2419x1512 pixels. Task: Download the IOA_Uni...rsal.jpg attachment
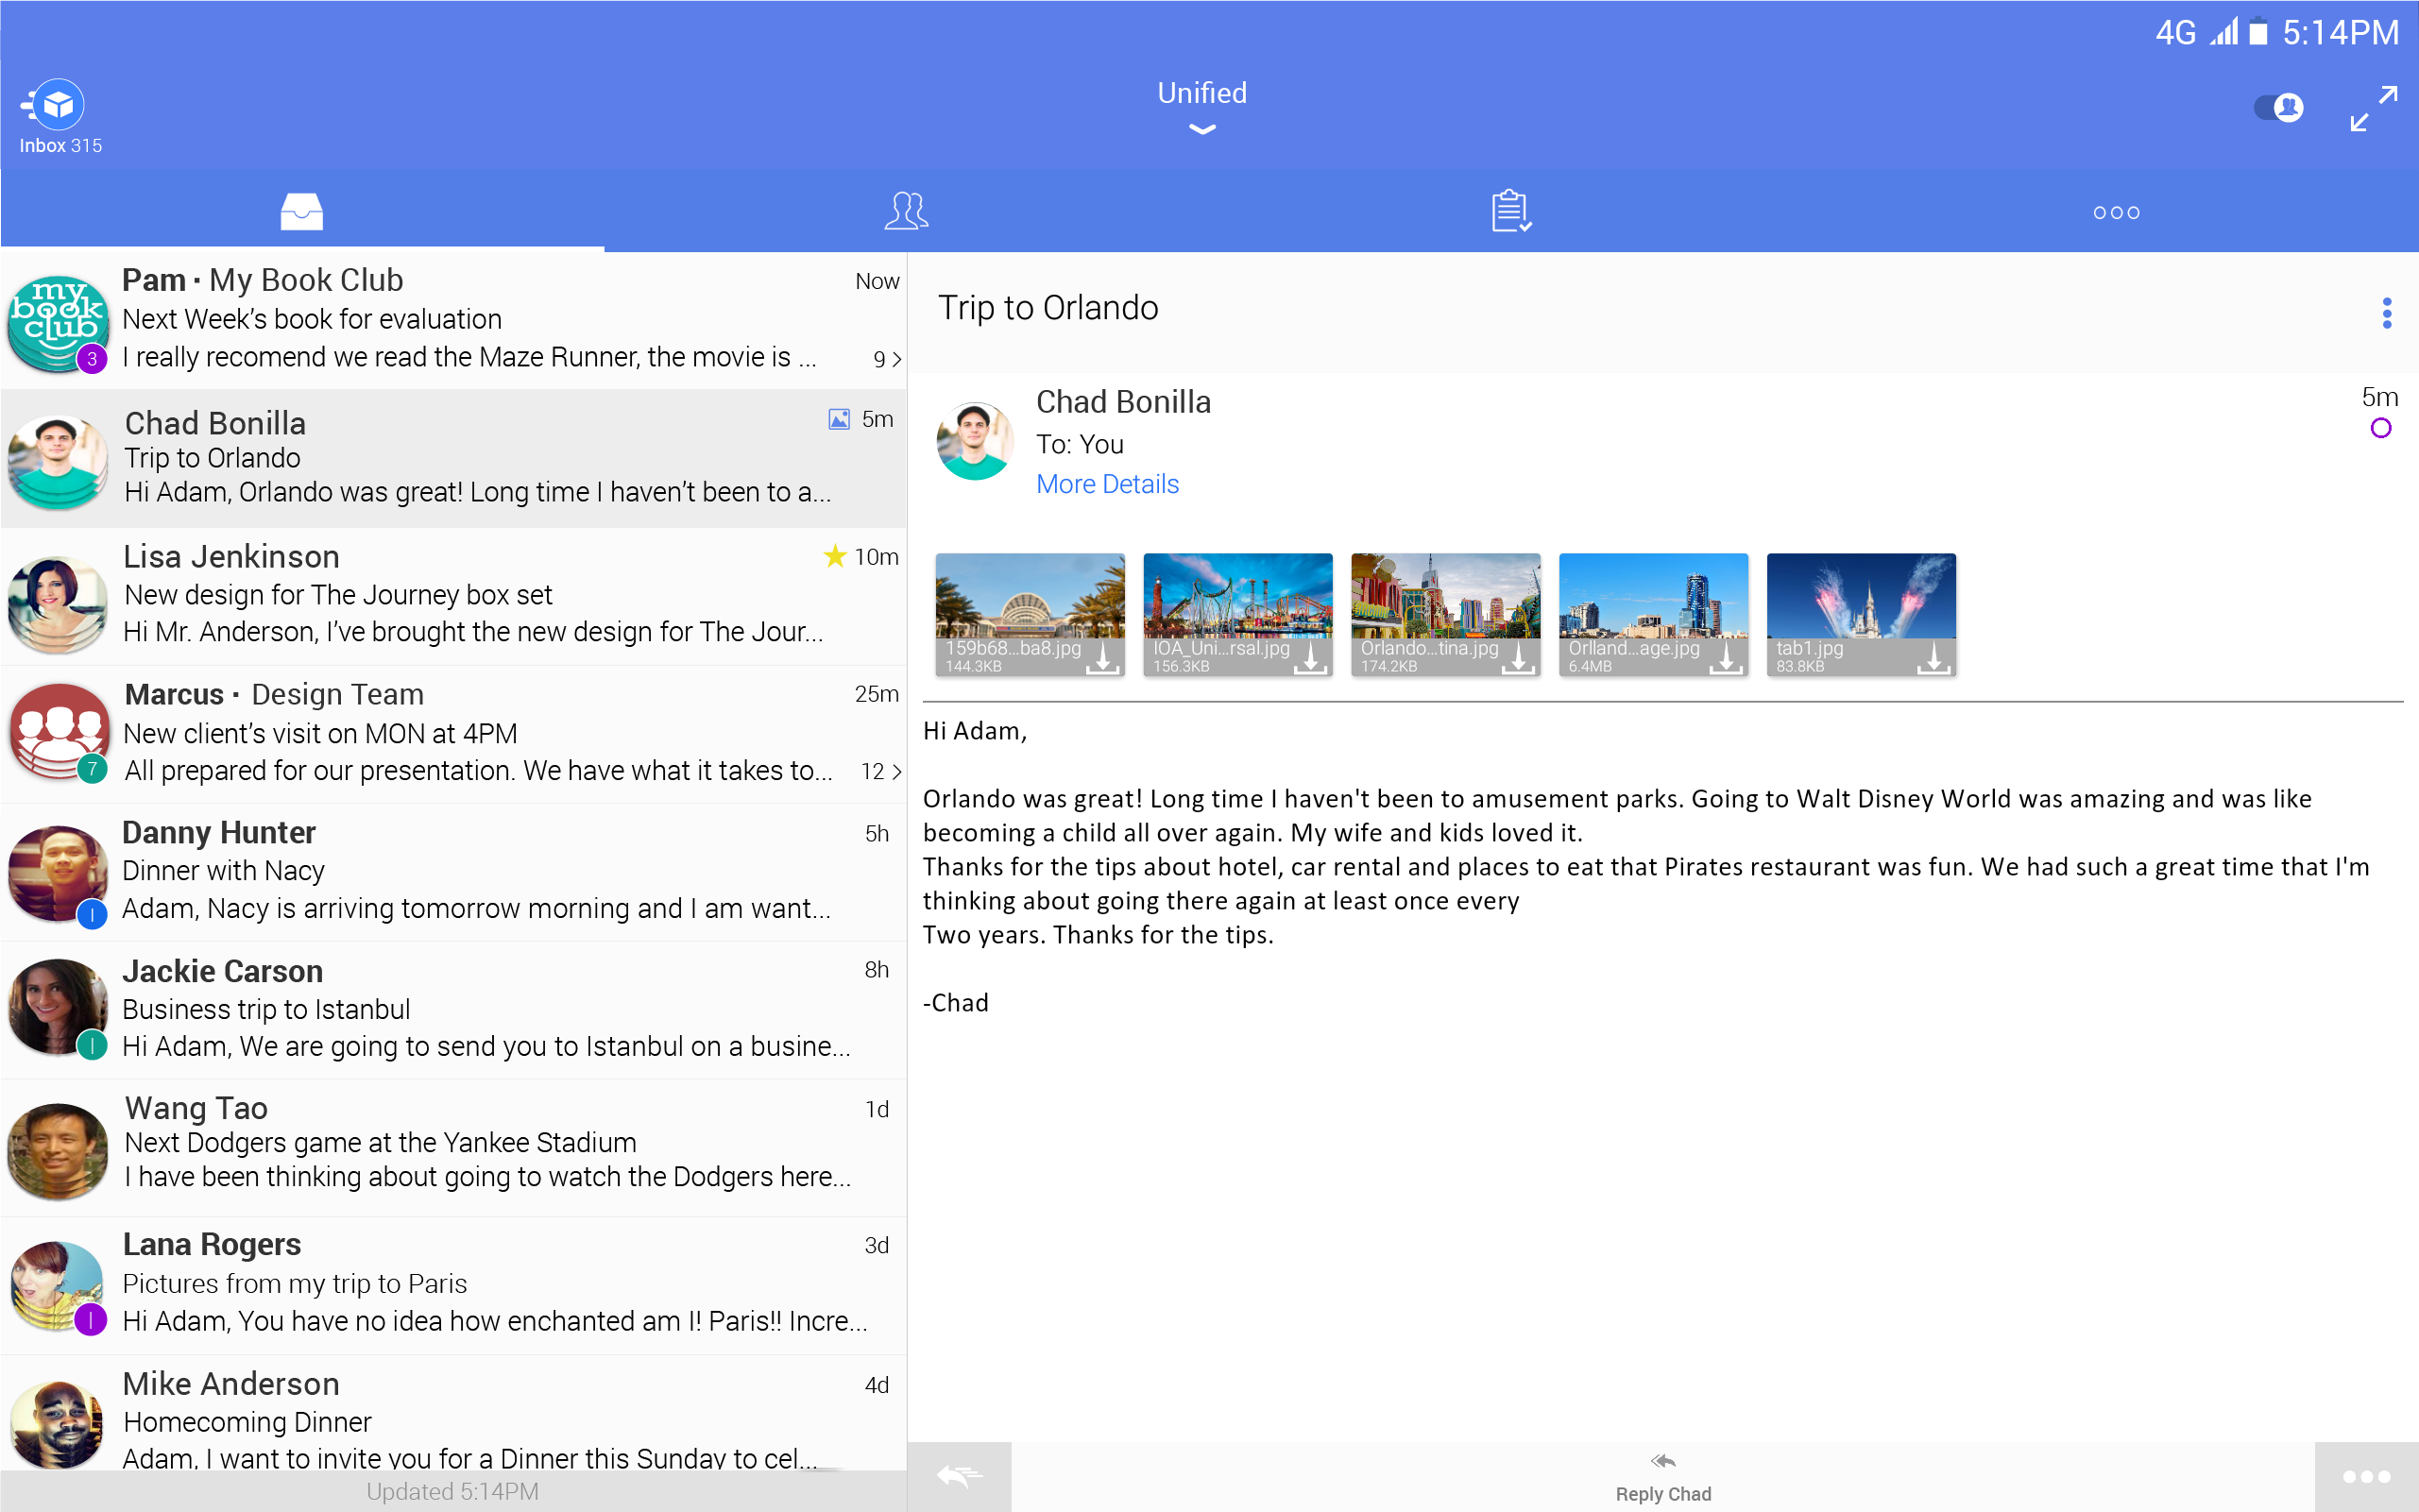coord(1313,661)
